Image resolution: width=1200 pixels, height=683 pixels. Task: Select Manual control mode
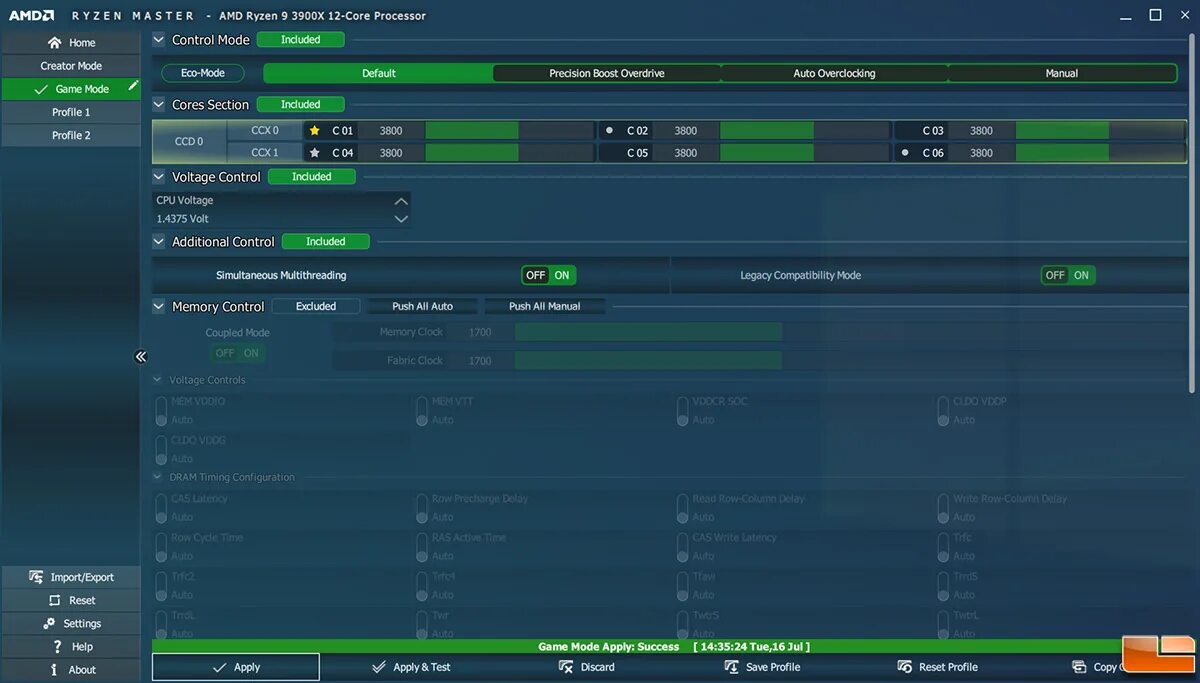coord(1062,73)
